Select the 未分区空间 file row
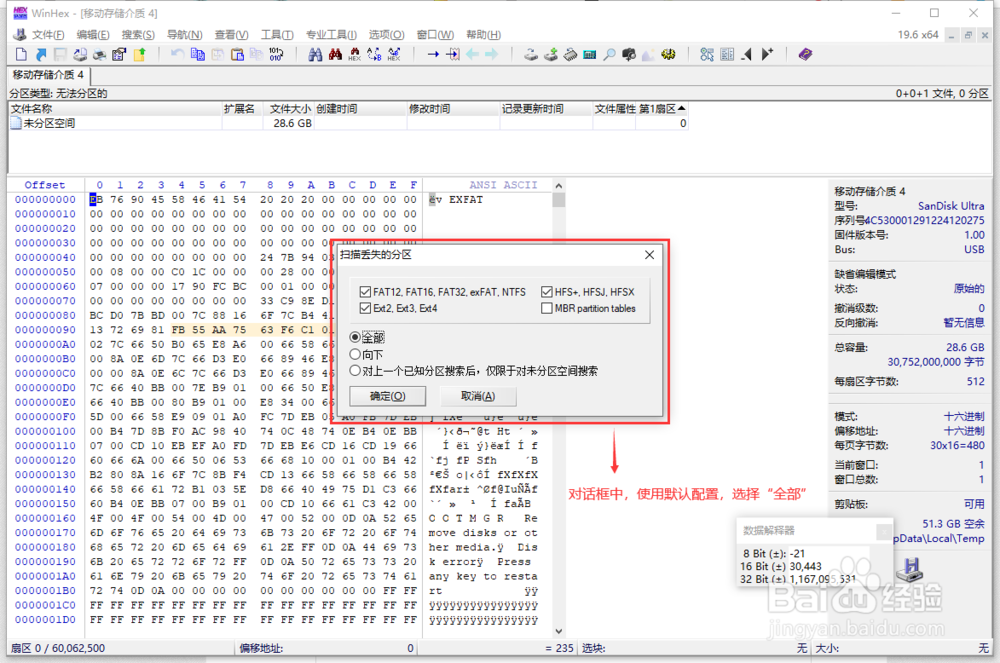1000x663 pixels. point(348,123)
